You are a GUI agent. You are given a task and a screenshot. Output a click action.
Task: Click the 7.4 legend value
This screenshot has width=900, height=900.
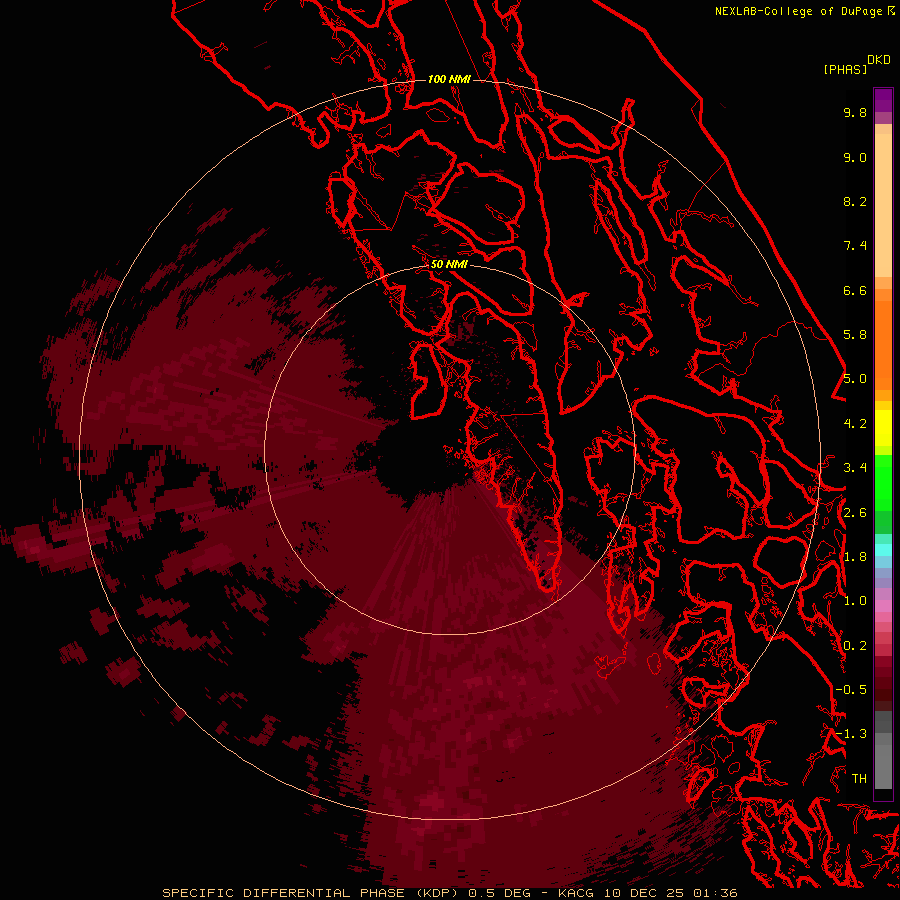[855, 246]
